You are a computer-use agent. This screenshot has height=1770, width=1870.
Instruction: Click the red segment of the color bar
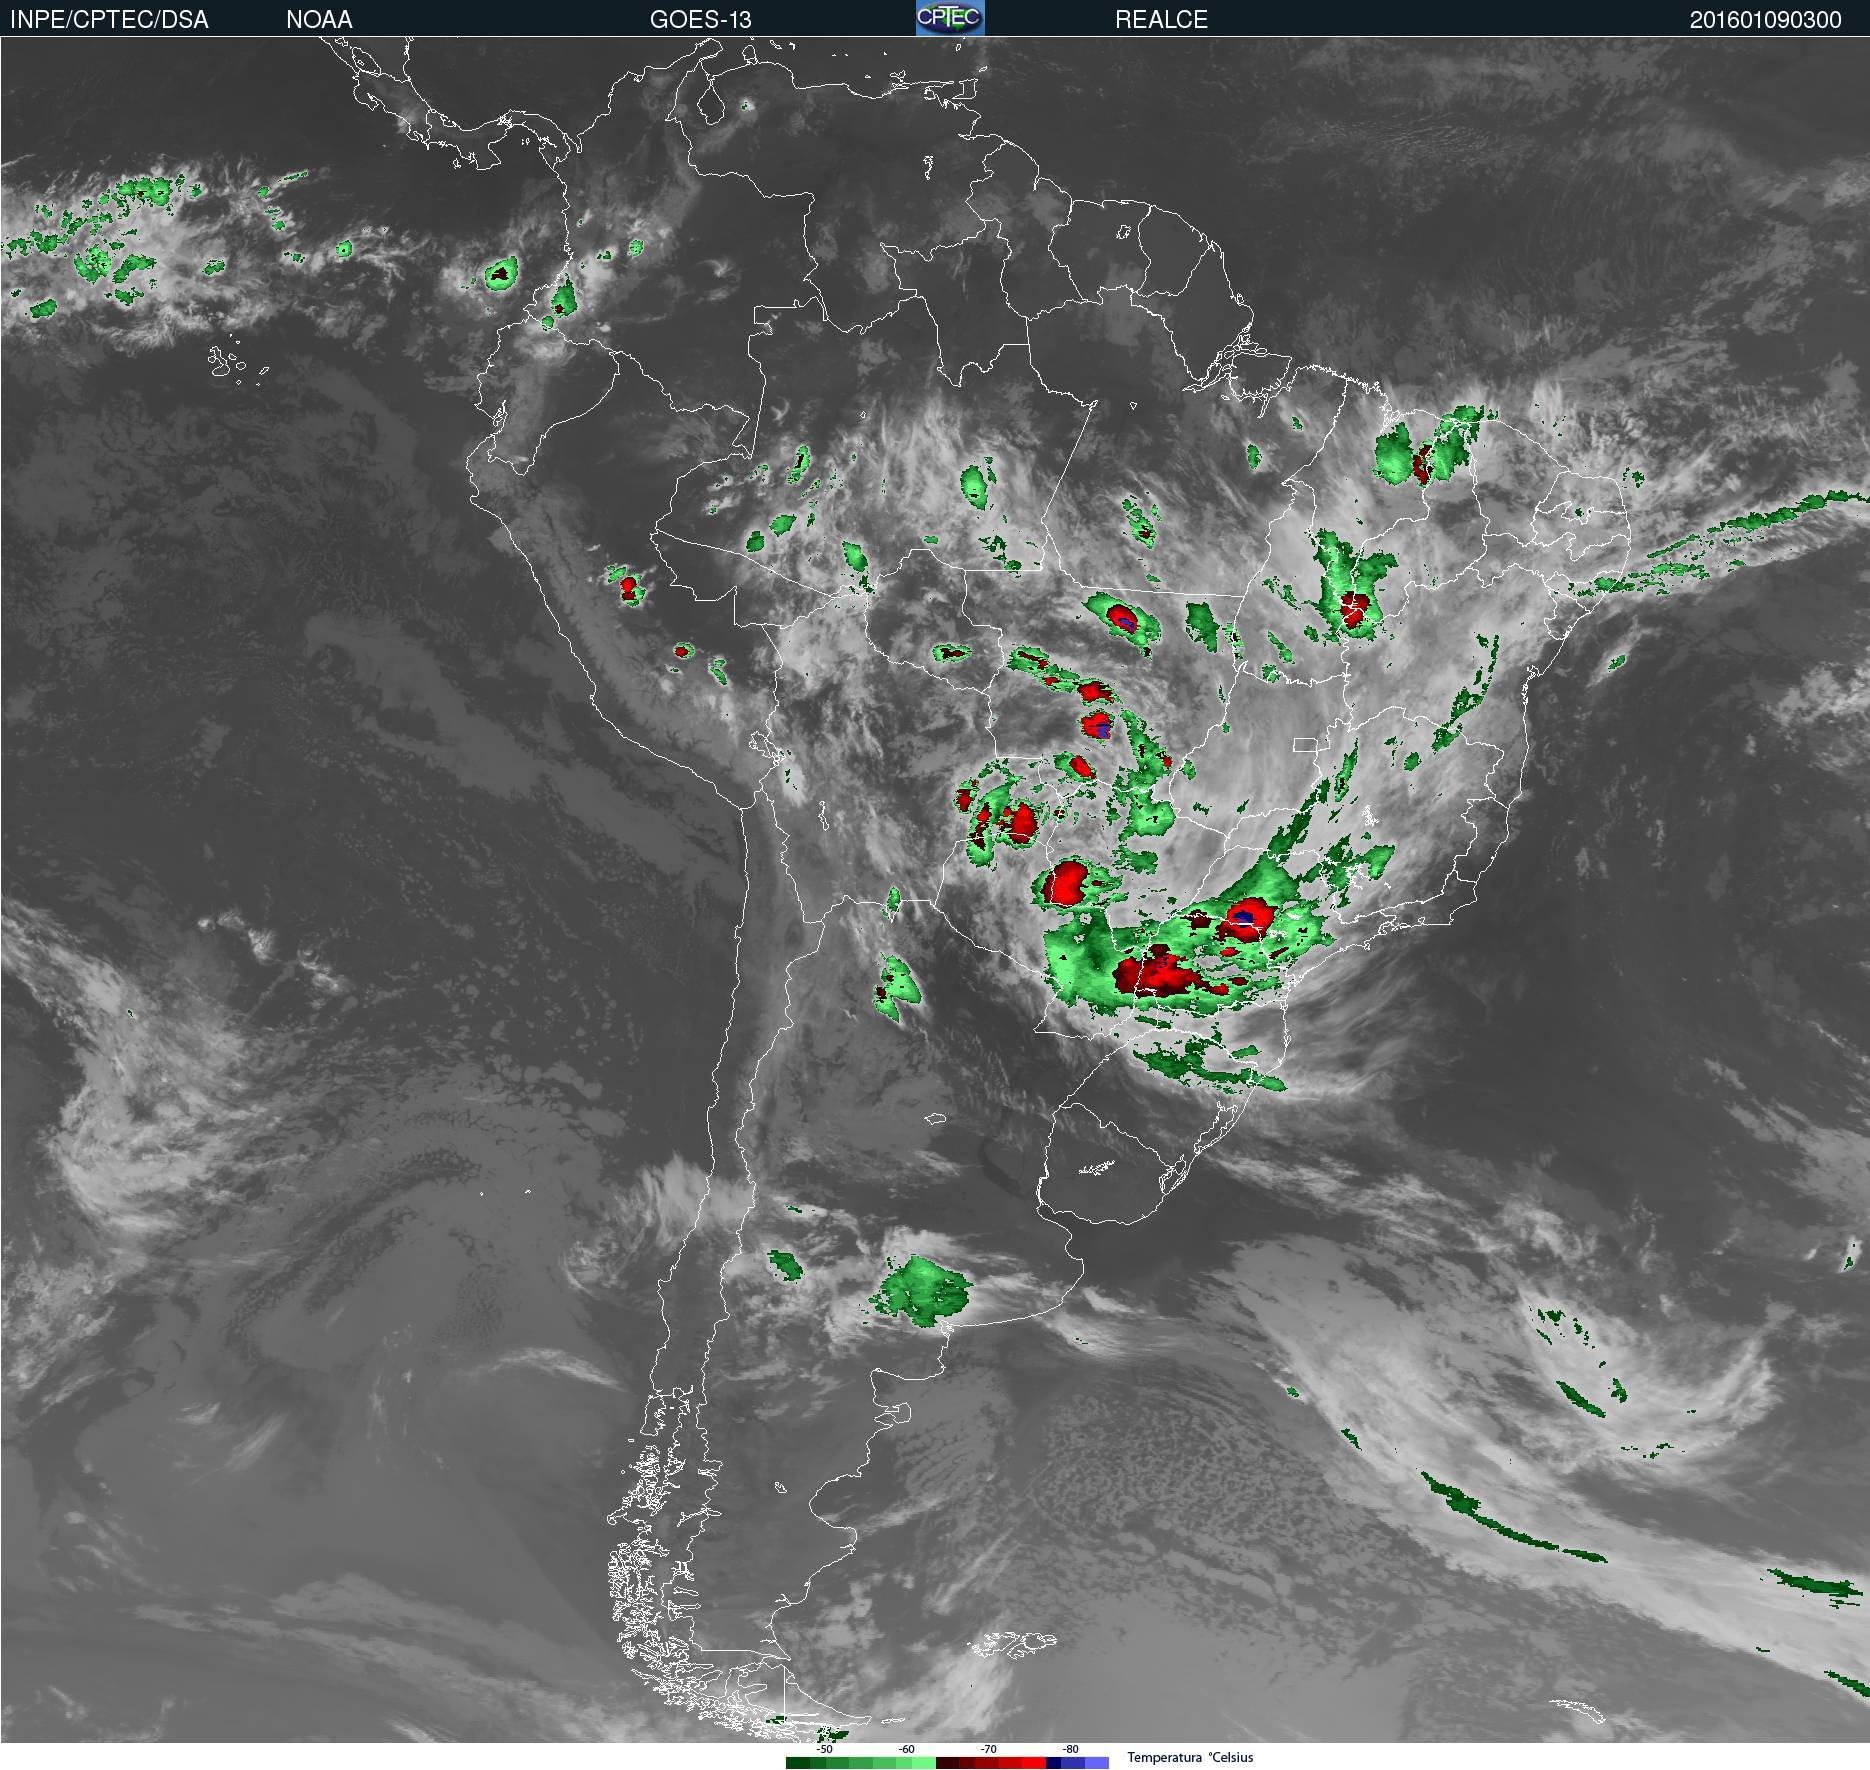(x=991, y=1763)
